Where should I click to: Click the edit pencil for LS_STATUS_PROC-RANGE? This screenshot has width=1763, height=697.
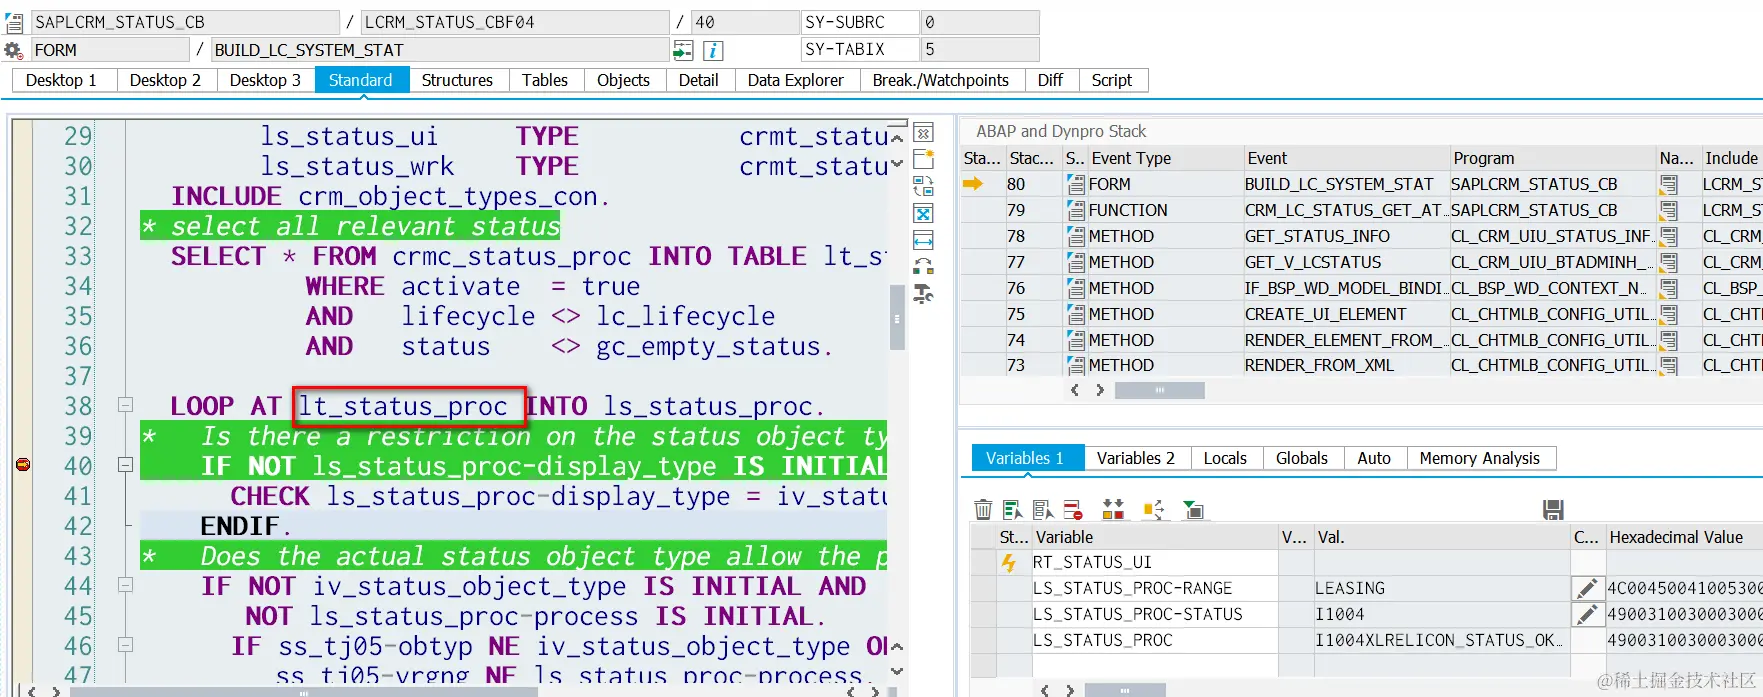[1587, 588]
